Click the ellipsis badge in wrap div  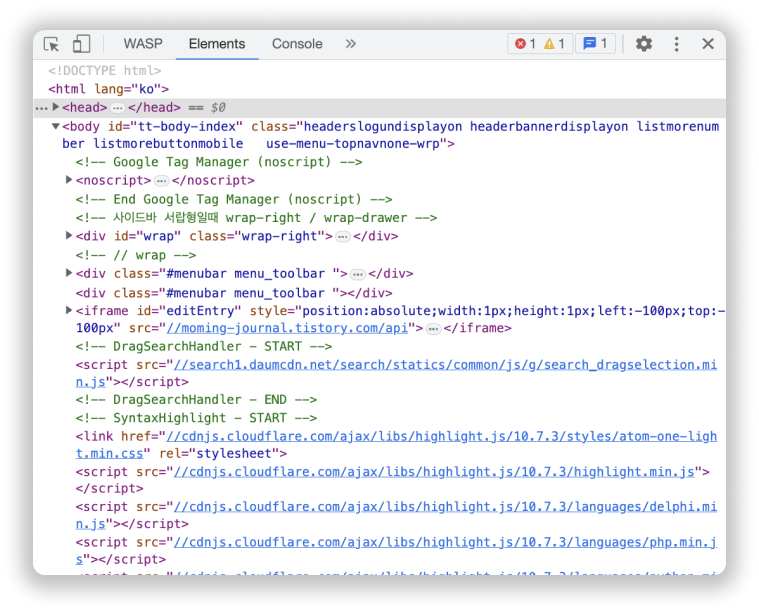(x=343, y=237)
